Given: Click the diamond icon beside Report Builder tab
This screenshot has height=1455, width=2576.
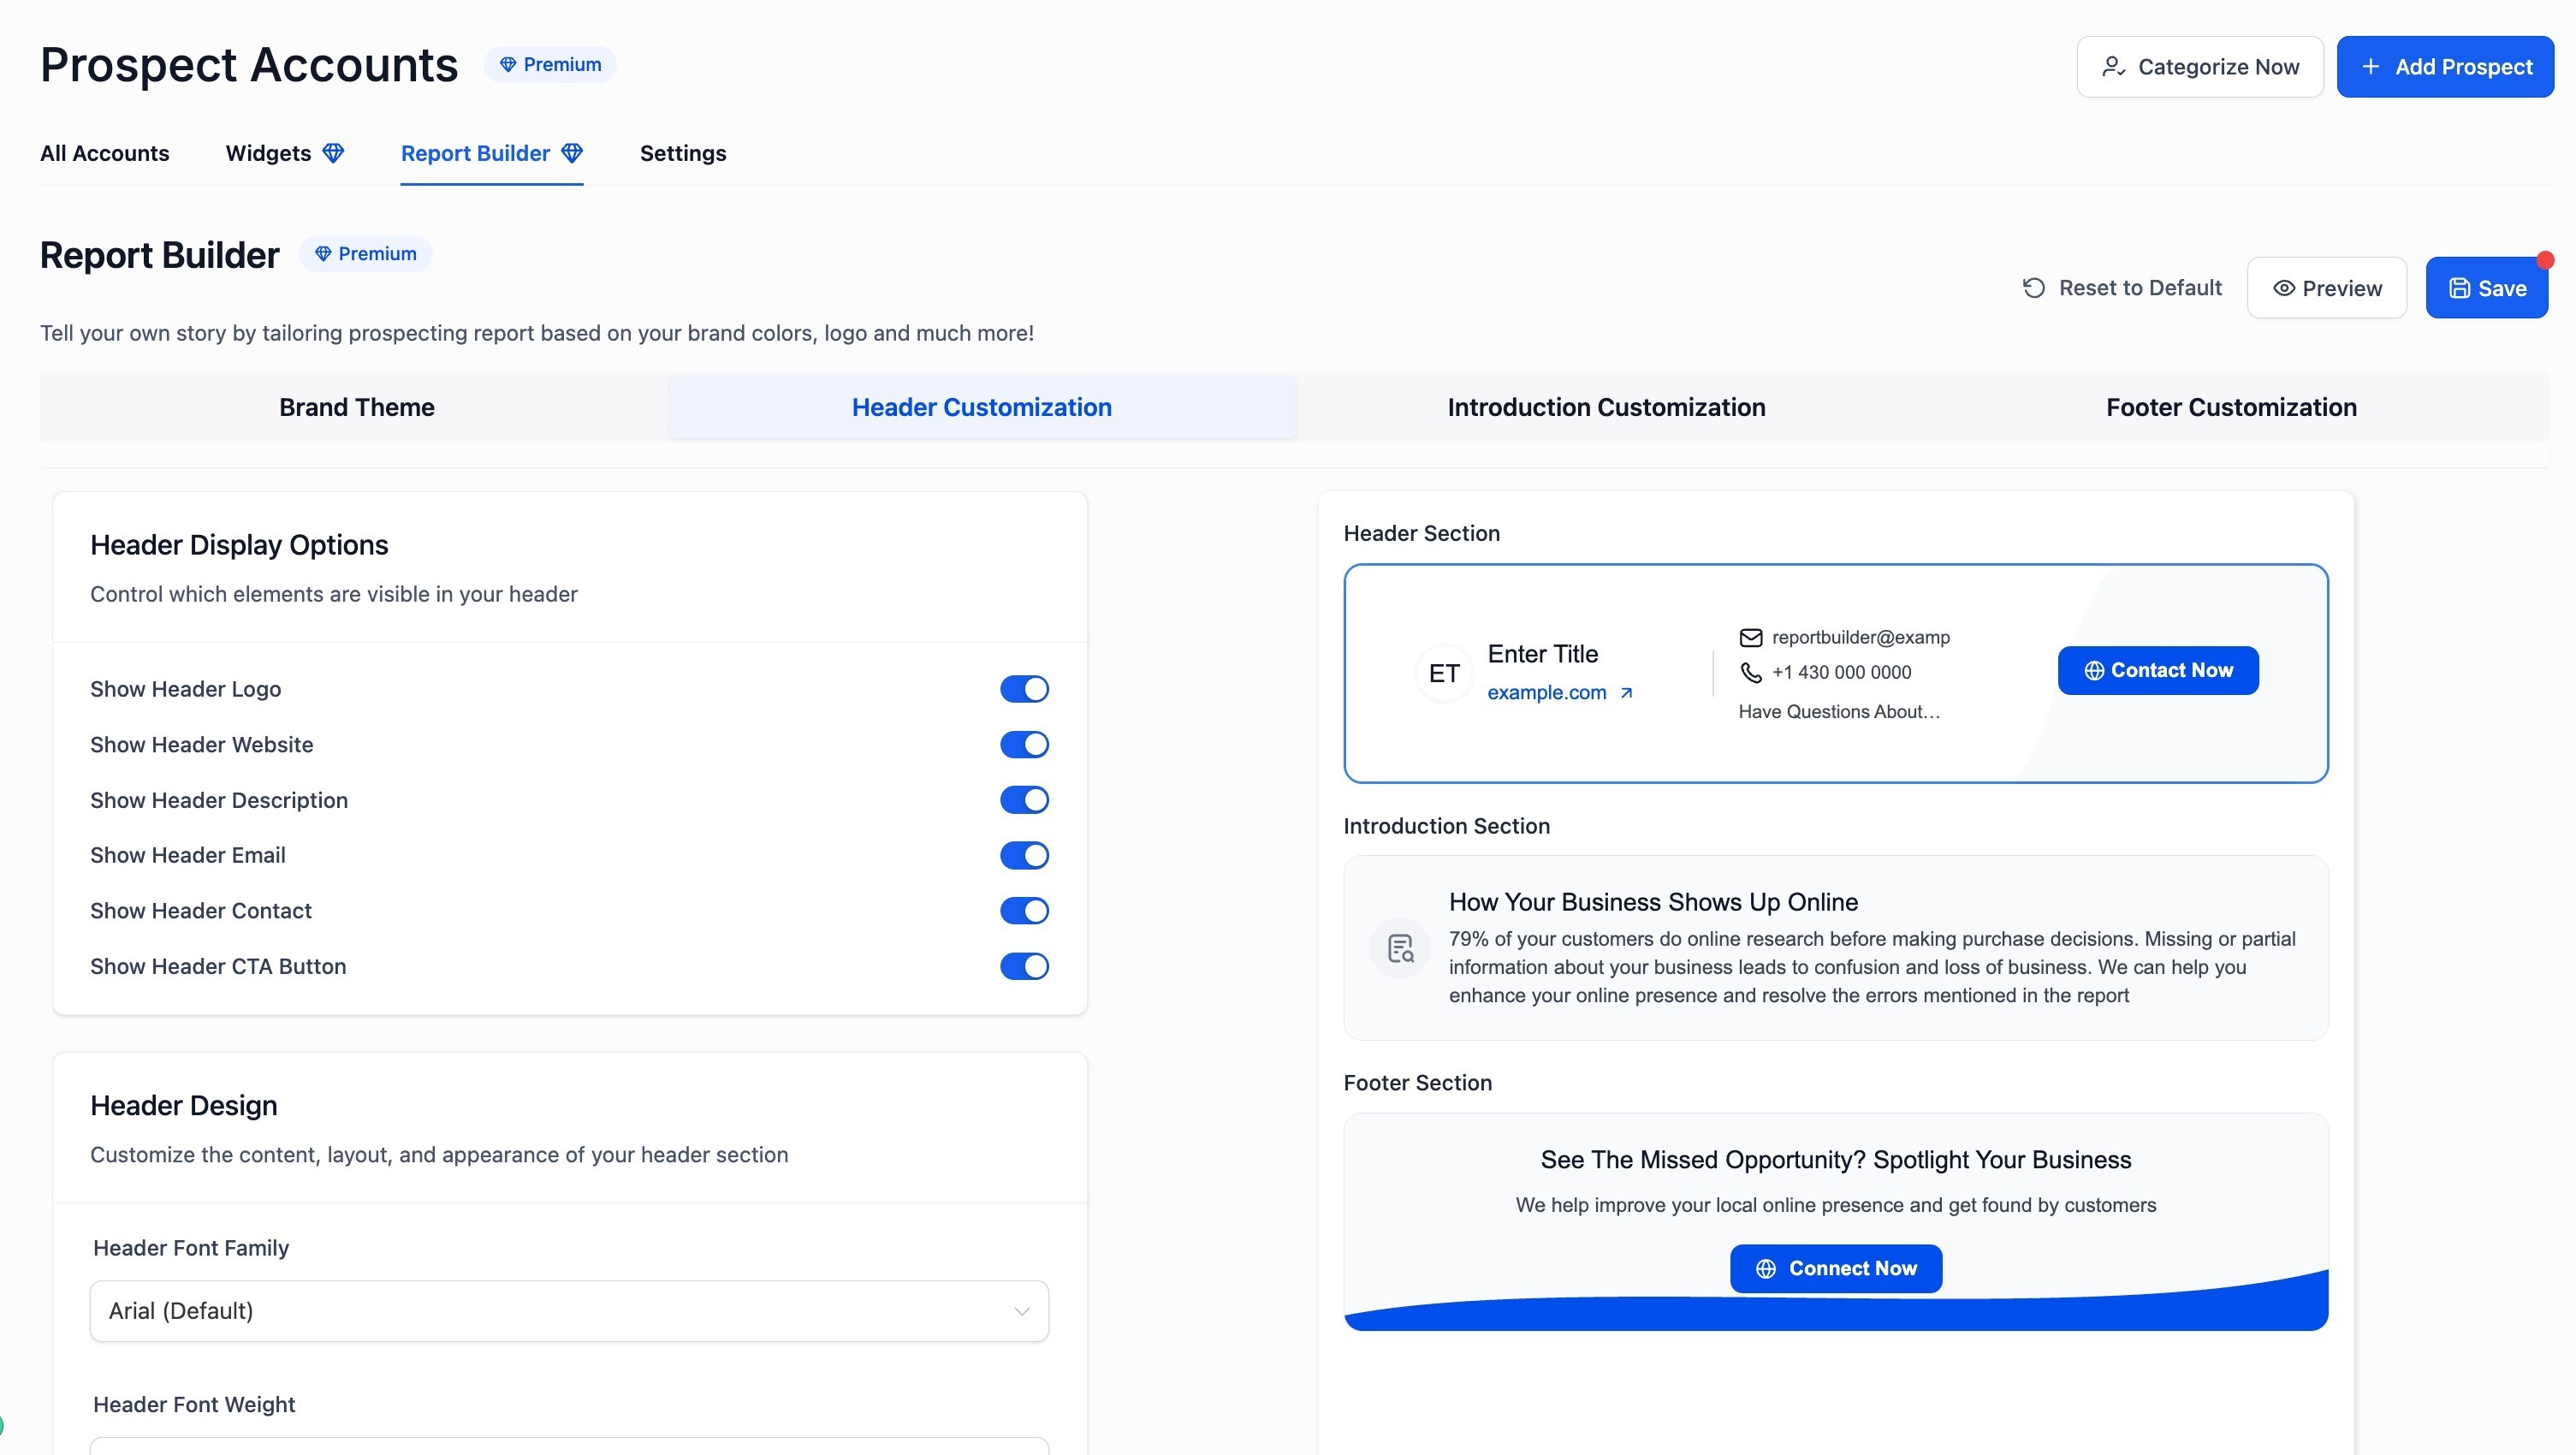Looking at the screenshot, I should tap(572, 153).
